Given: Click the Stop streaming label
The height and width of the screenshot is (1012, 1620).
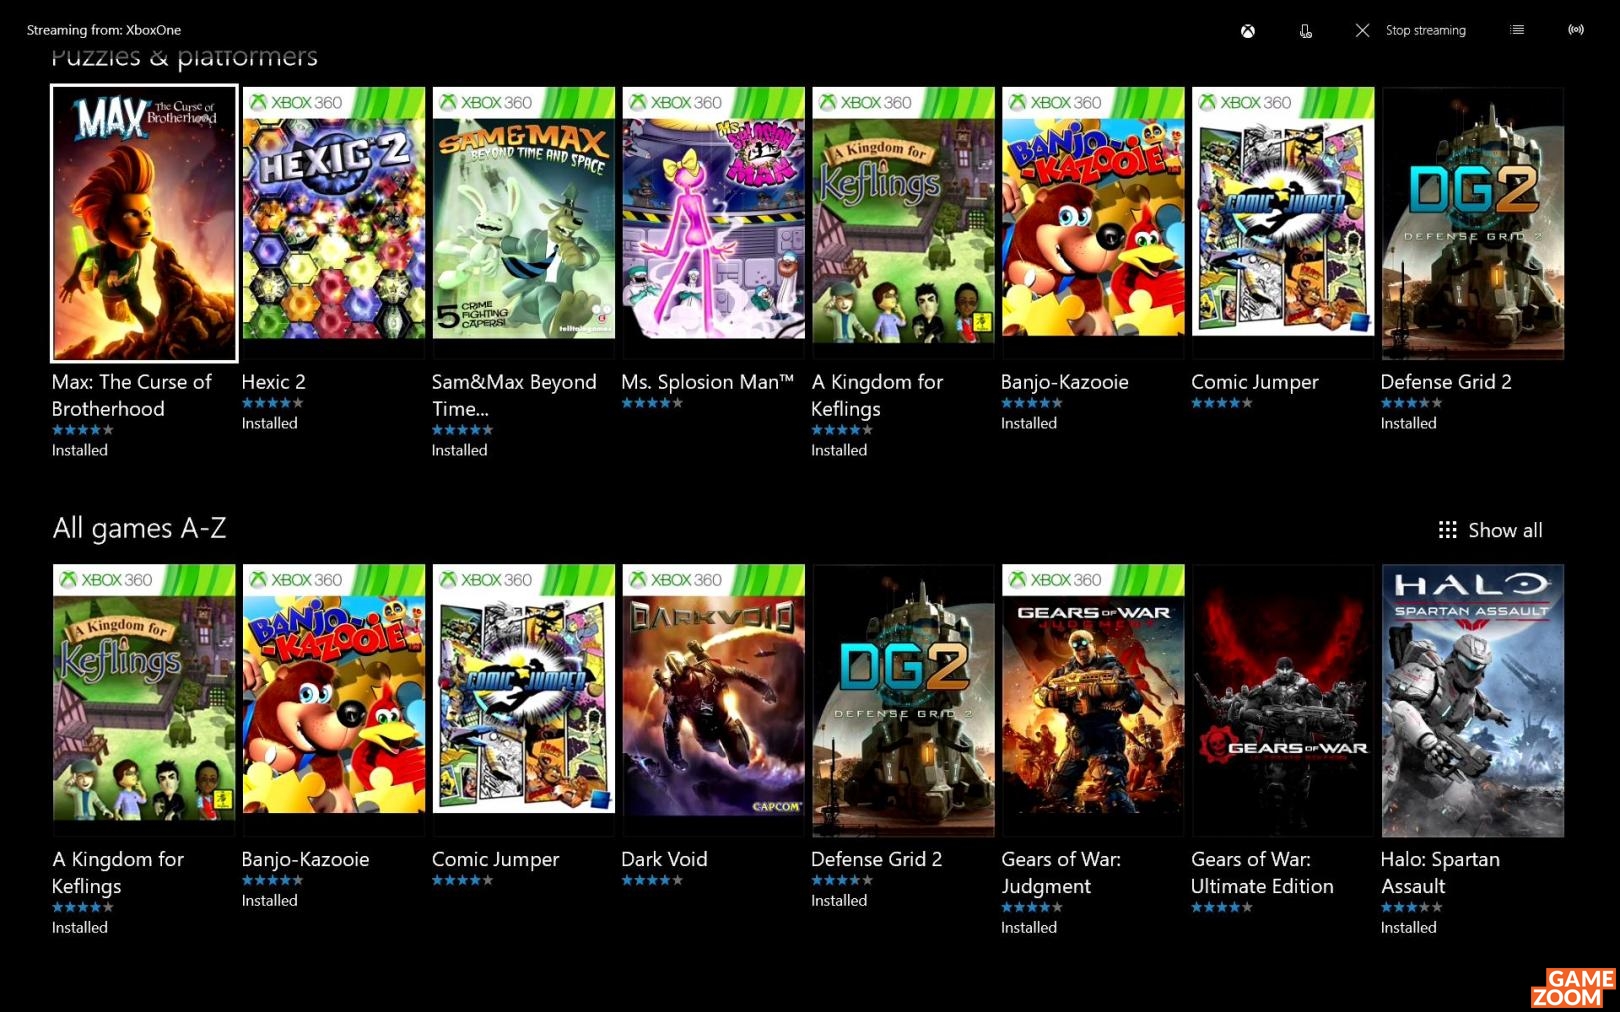Looking at the screenshot, I should [1426, 31].
